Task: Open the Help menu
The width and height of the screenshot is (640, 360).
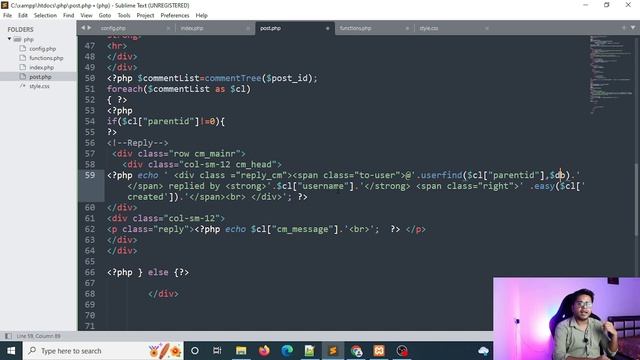Action: click(202, 15)
